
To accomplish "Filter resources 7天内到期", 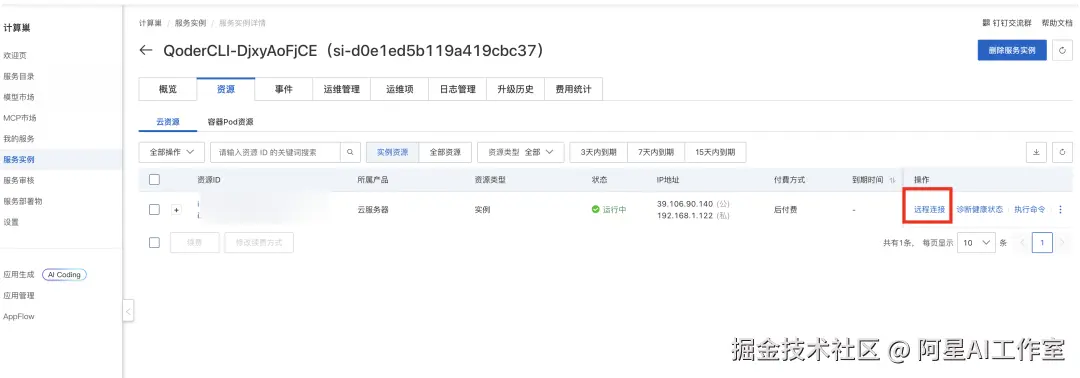I will [656, 152].
